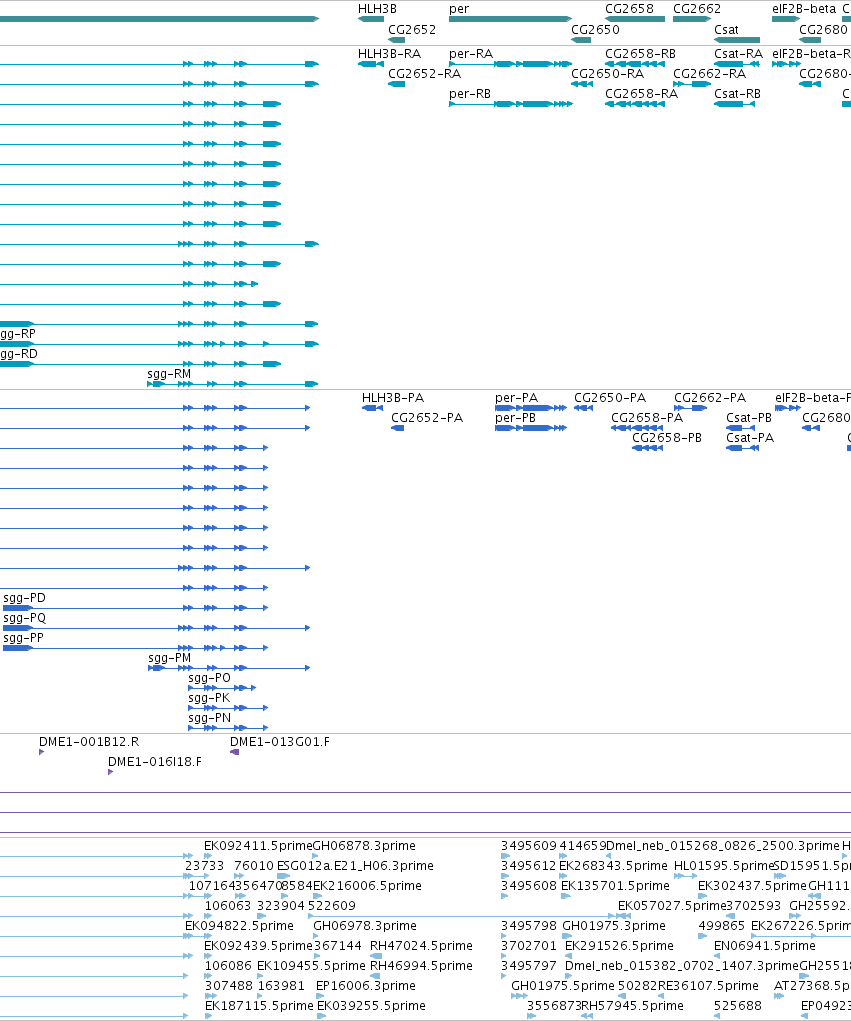851x1021 pixels.
Task: Click the HLH3B-RA transcript label
Action: coord(389,53)
